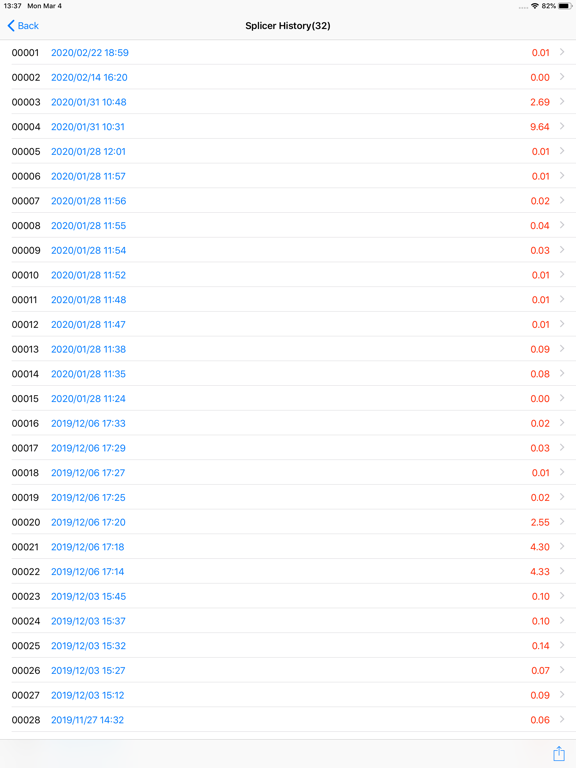Go back using the Back button

pos(23,26)
